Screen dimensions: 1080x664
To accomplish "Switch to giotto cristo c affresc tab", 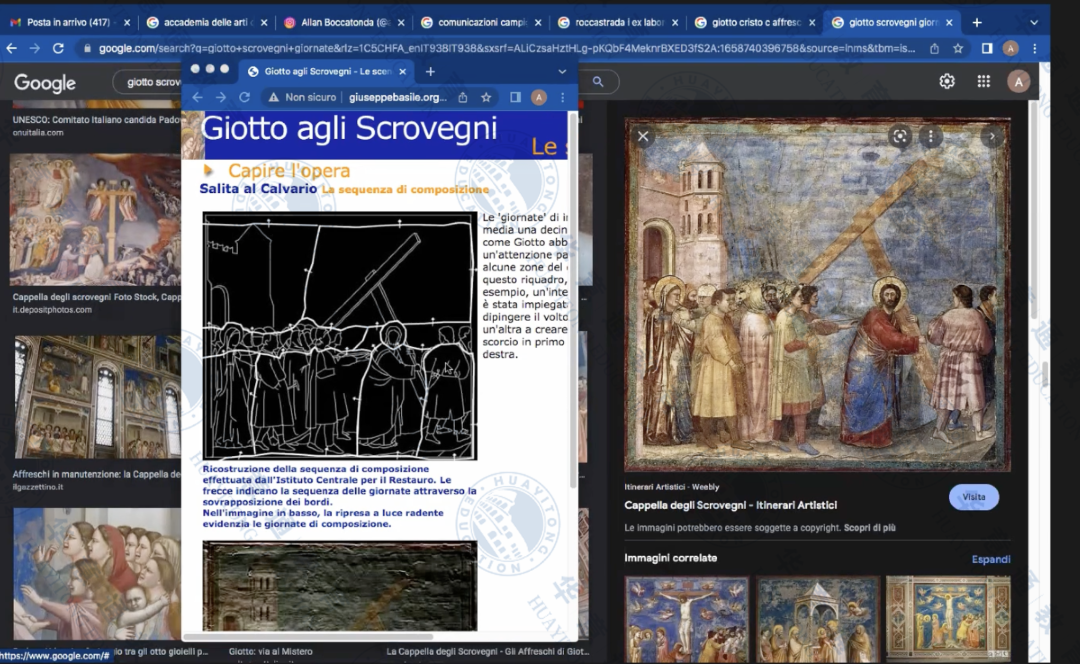I will [756, 22].
